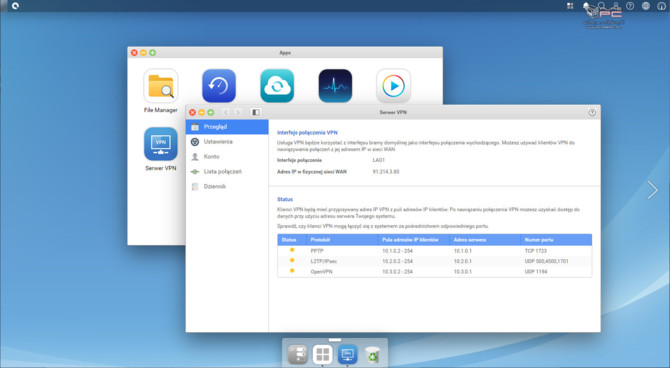
Task: Click the Interfejs połączenia VPN heading
Action: [307, 133]
